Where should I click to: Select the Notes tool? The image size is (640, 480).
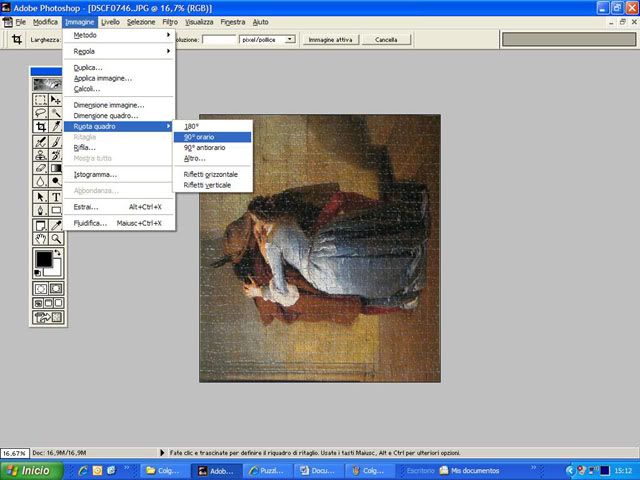40,226
